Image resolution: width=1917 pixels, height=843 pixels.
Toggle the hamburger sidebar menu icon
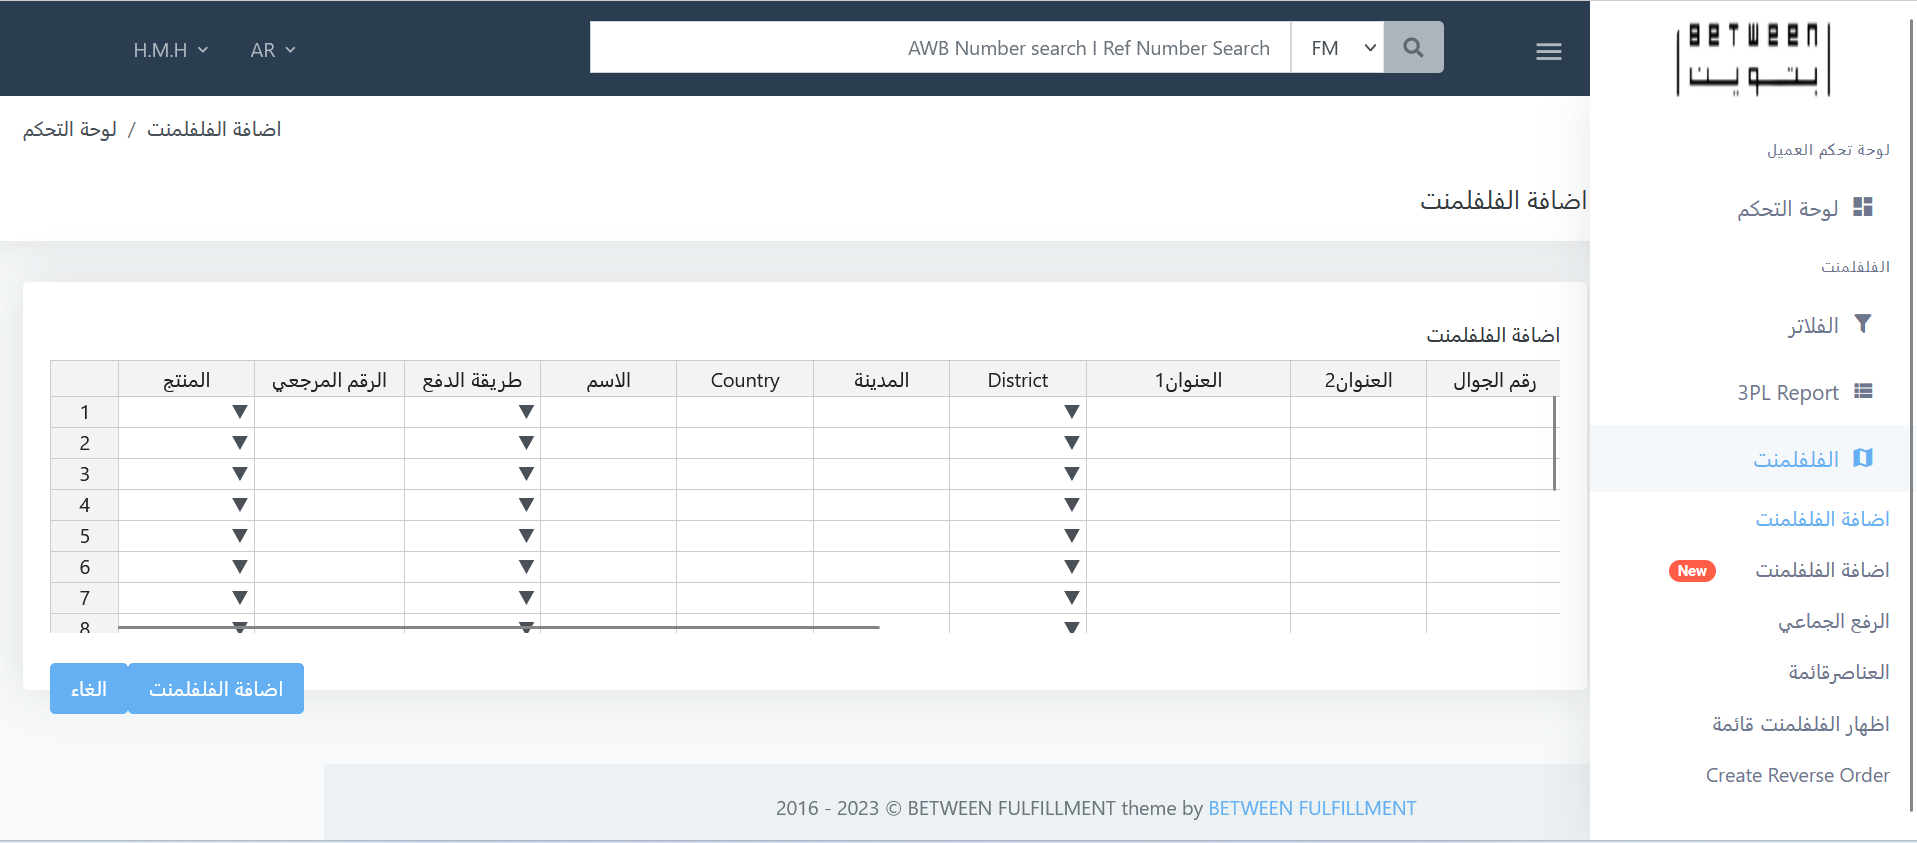(x=1548, y=51)
